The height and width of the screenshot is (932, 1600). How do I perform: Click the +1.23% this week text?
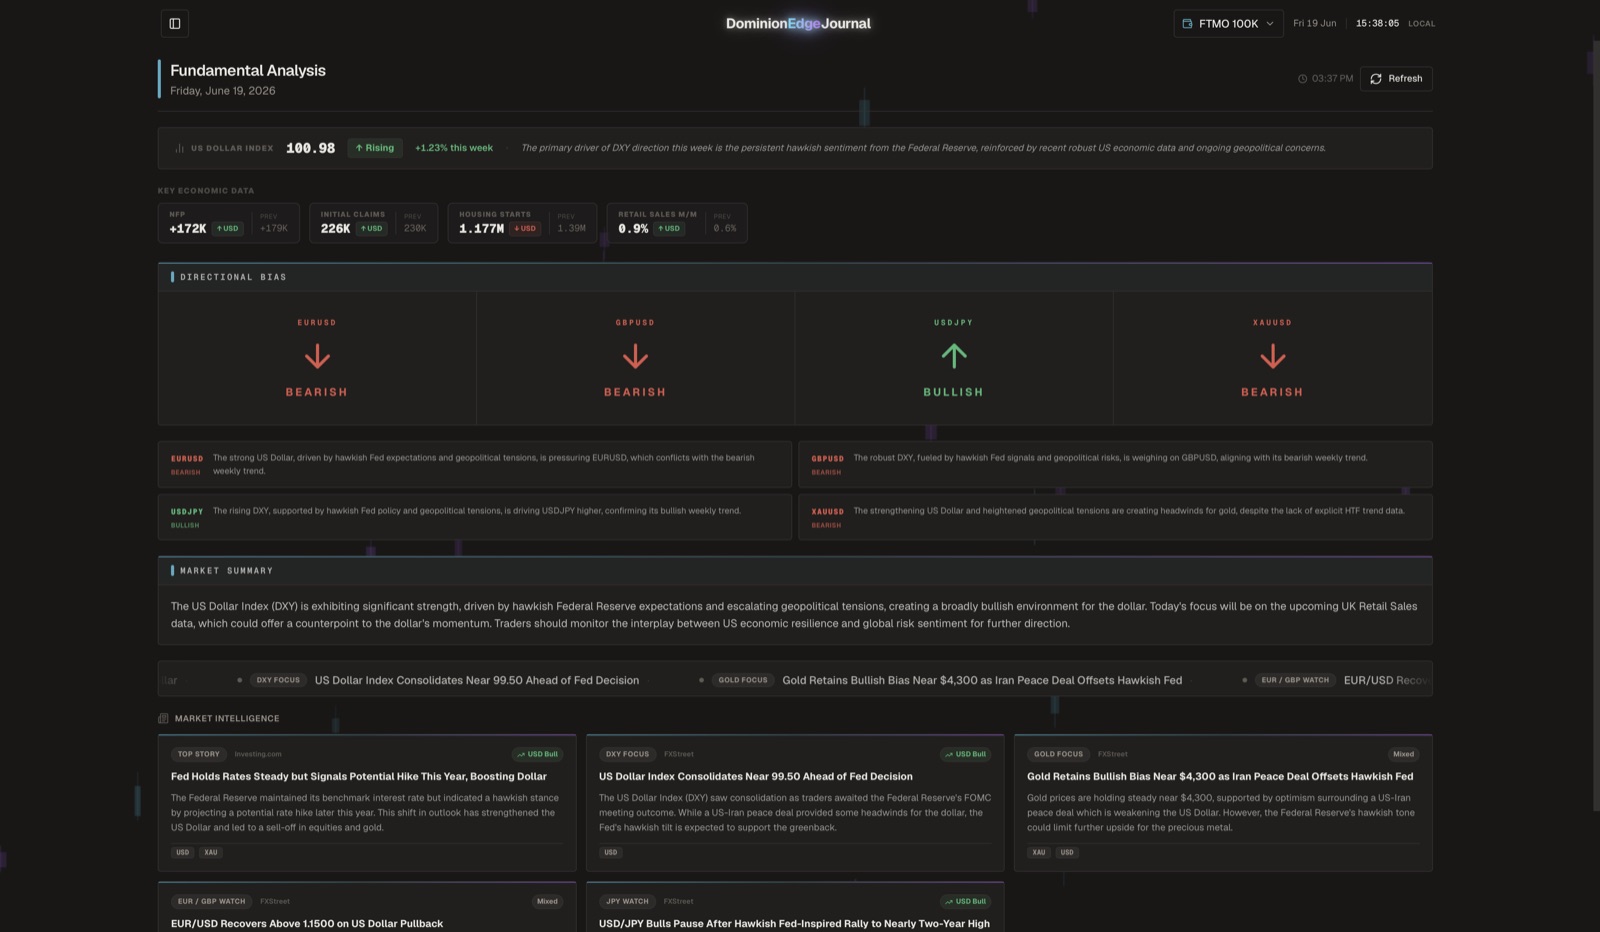pos(454,148)
